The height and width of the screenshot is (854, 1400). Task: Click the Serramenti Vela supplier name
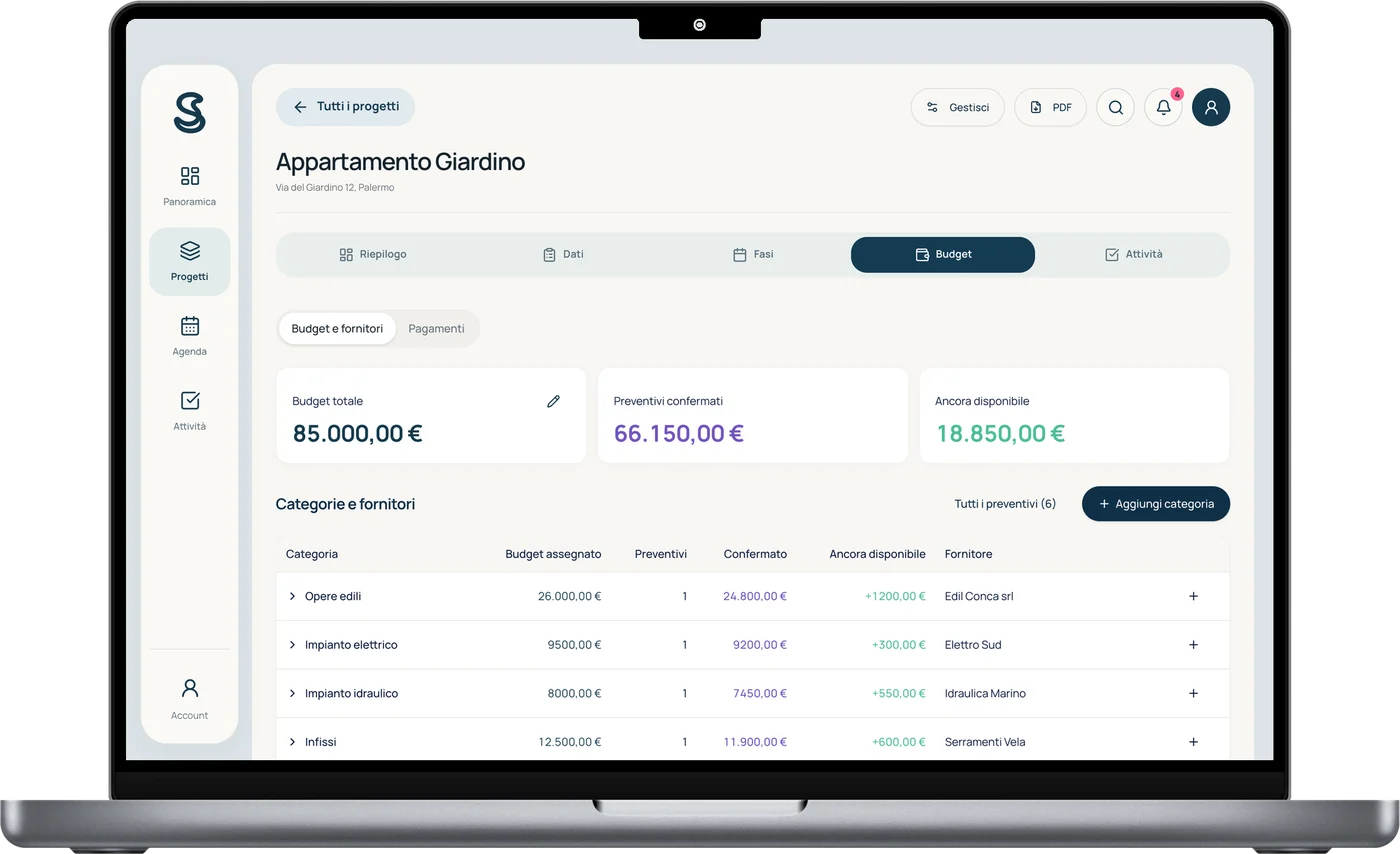[985, 742]
